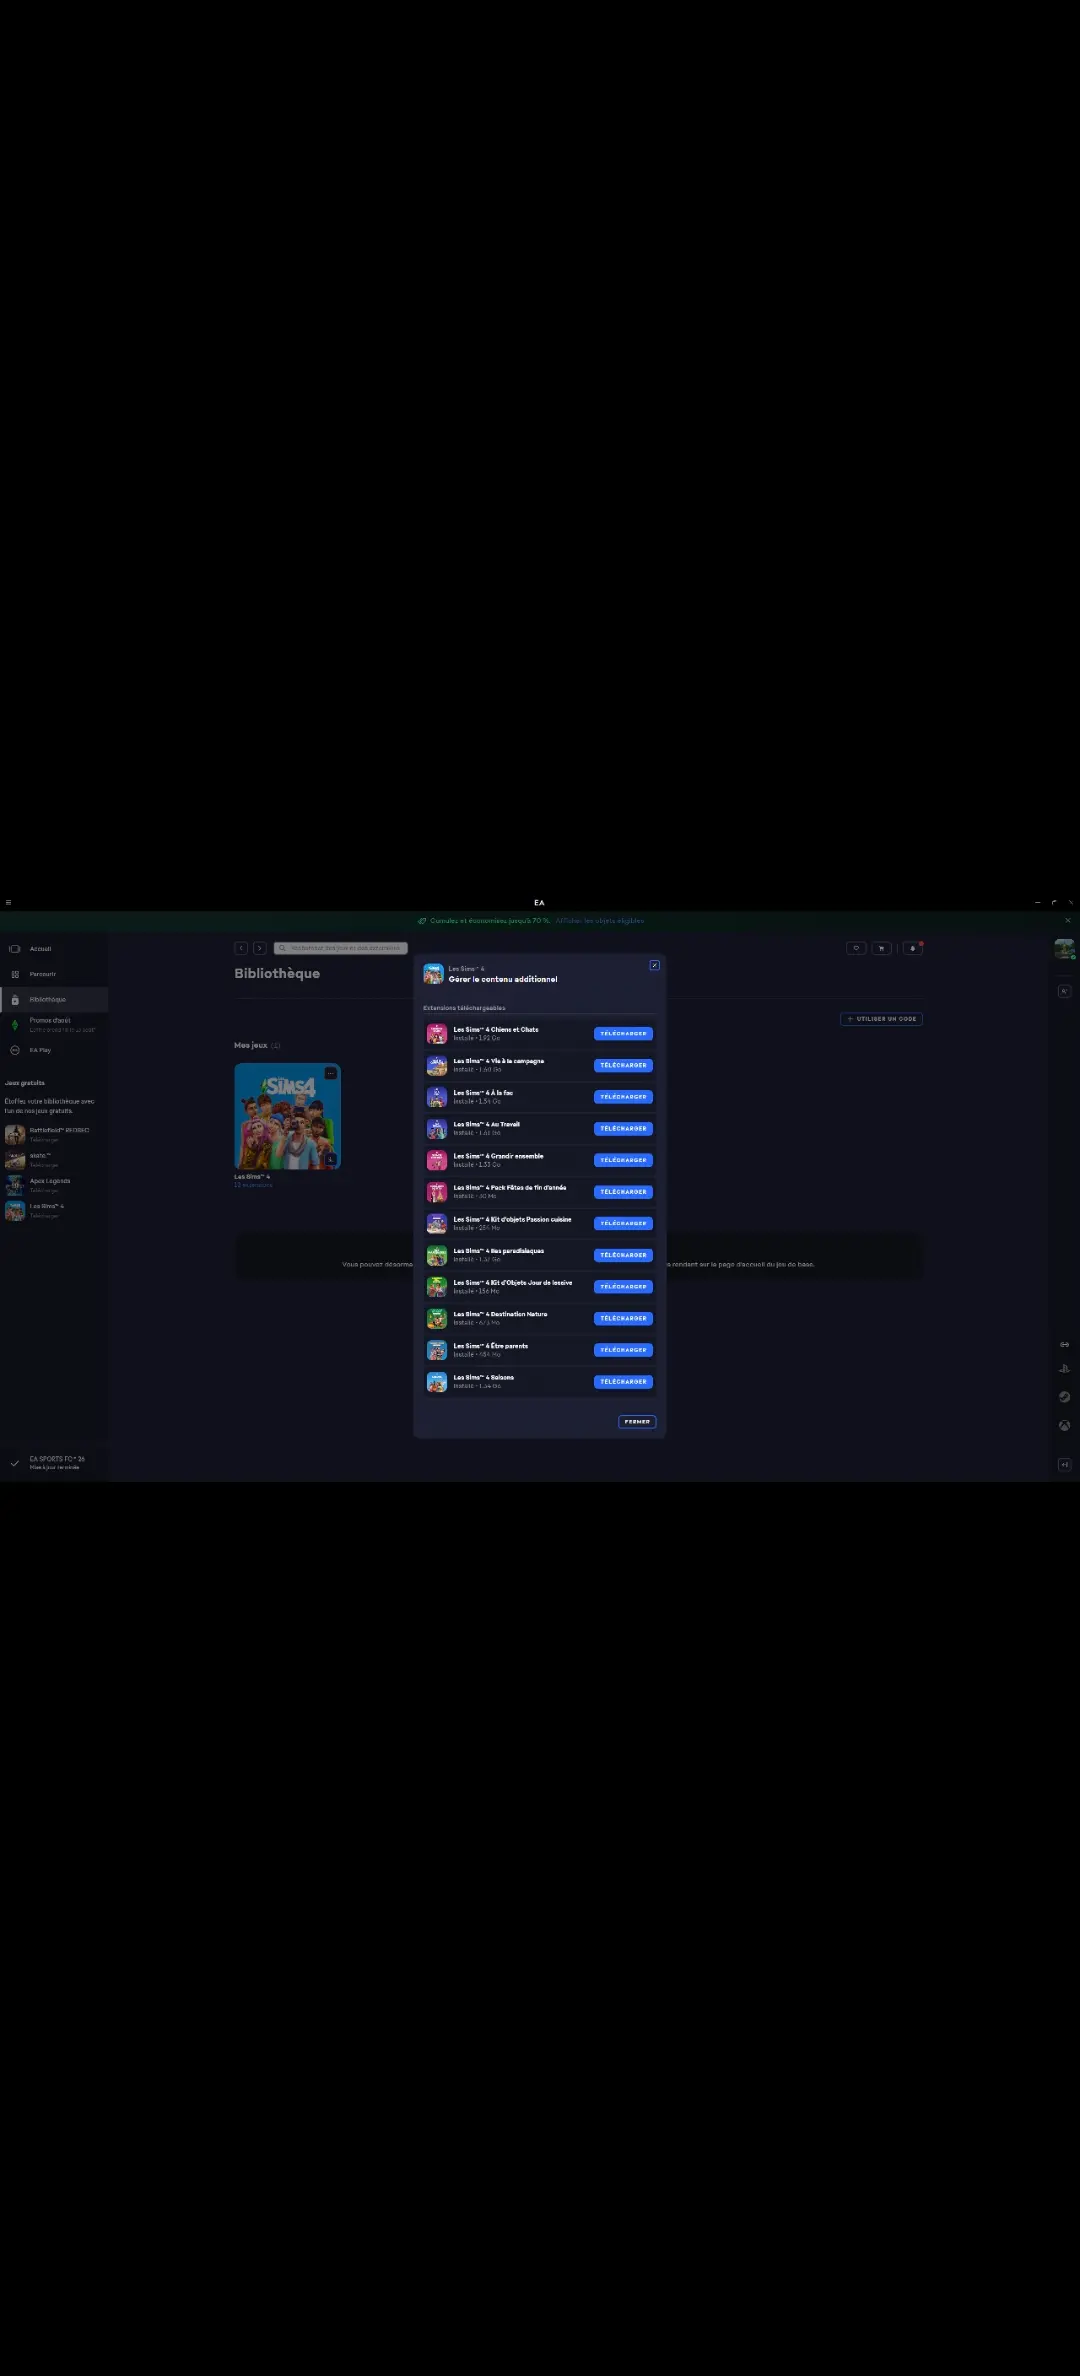
Task: Download Les Sims 4 Vie à la campagne
Action: 623,1065
